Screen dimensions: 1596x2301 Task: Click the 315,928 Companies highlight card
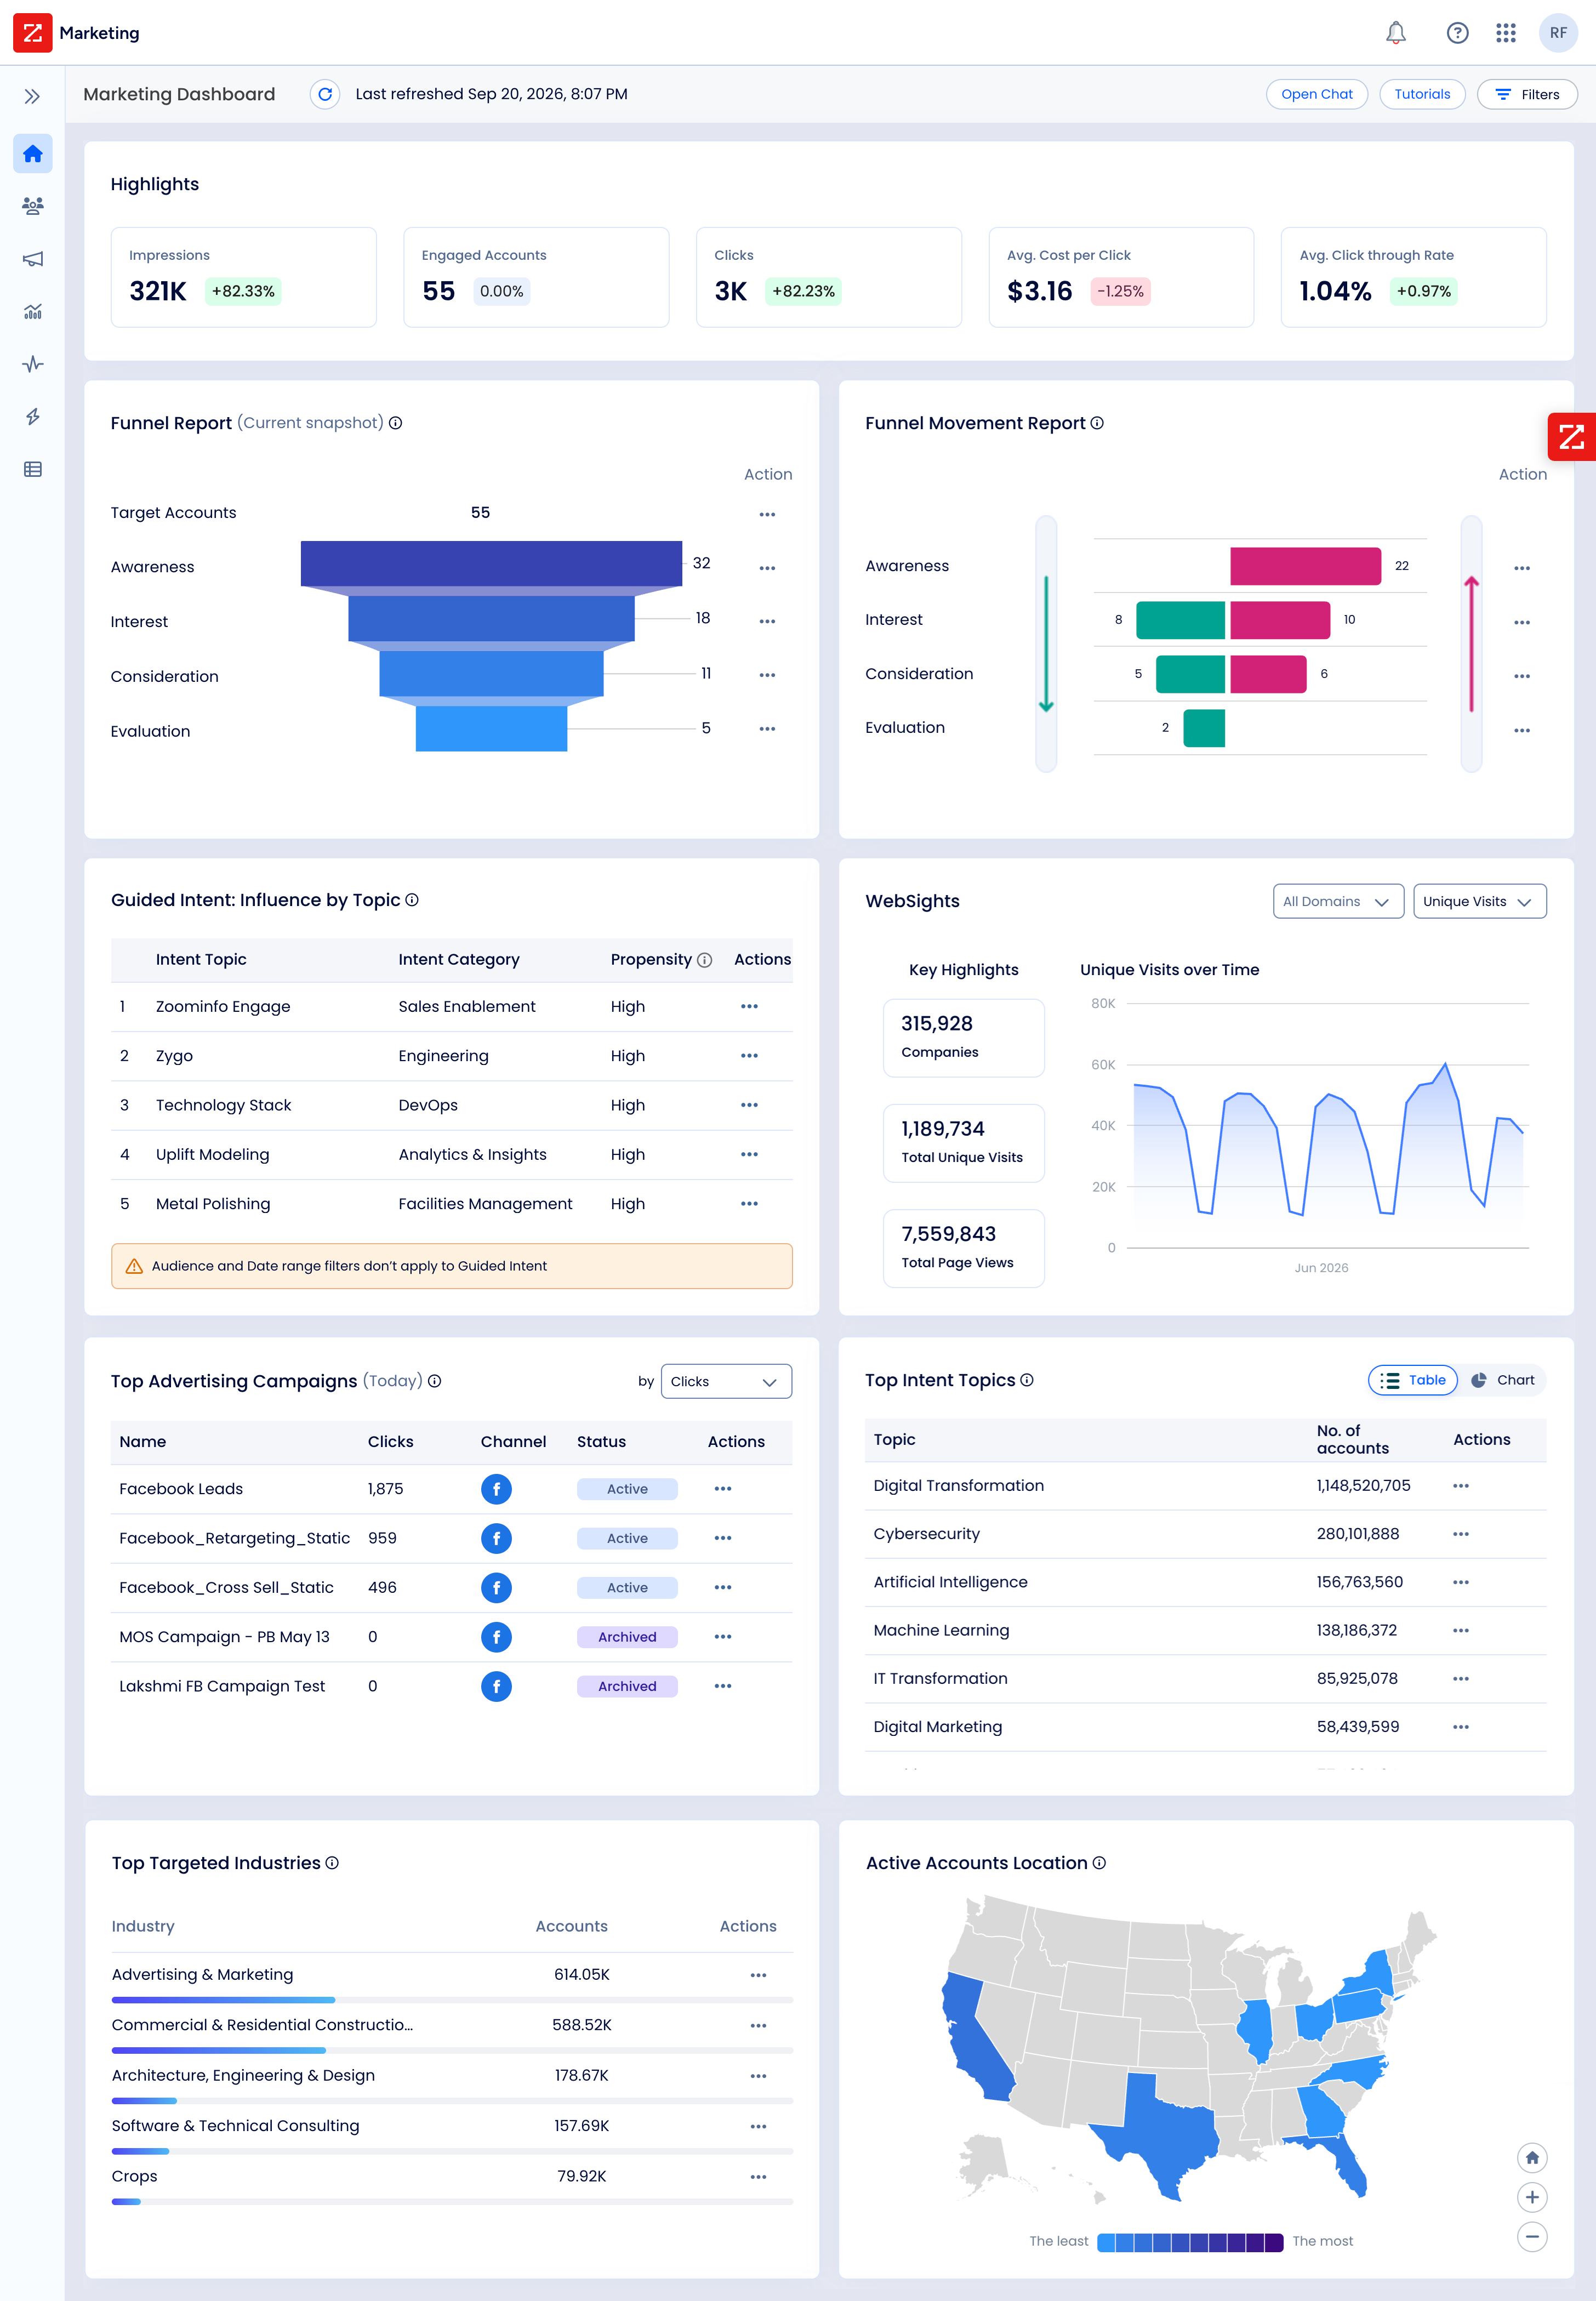tap(964, 1038)
